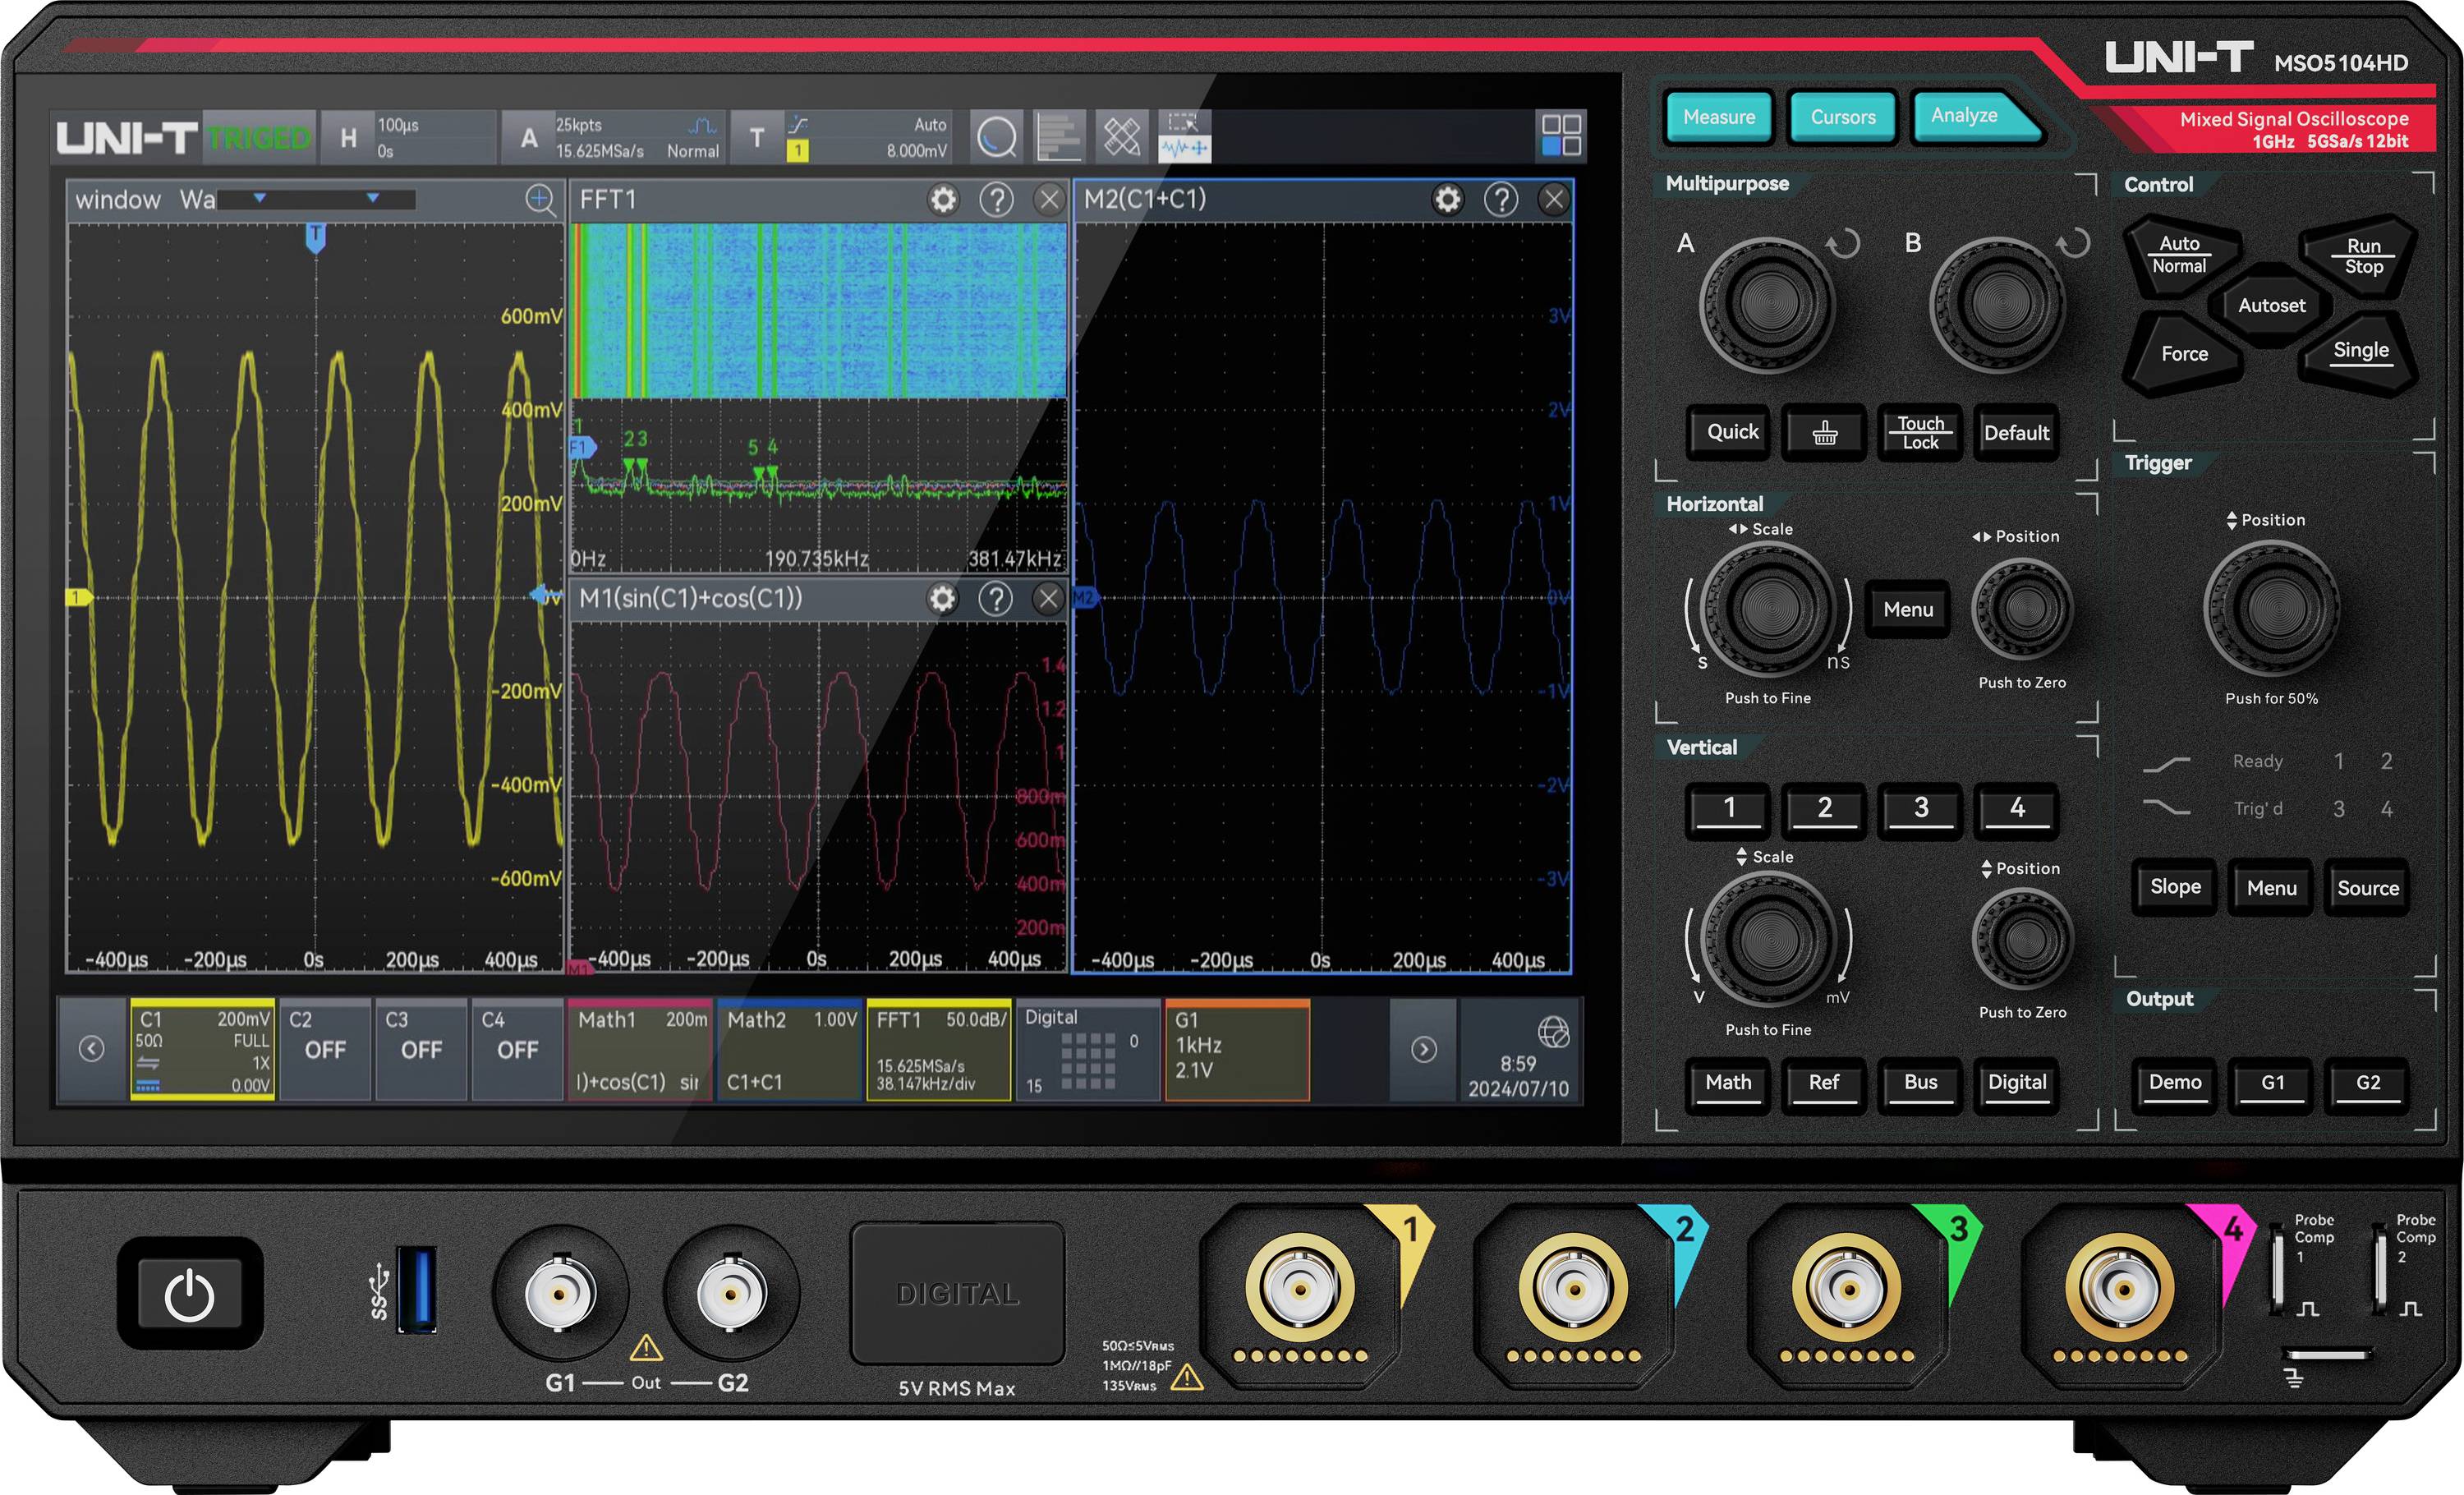The image size is (2464, 1495).
Task: Toggle the Digital channels tile
Action: point(1088,1050)
